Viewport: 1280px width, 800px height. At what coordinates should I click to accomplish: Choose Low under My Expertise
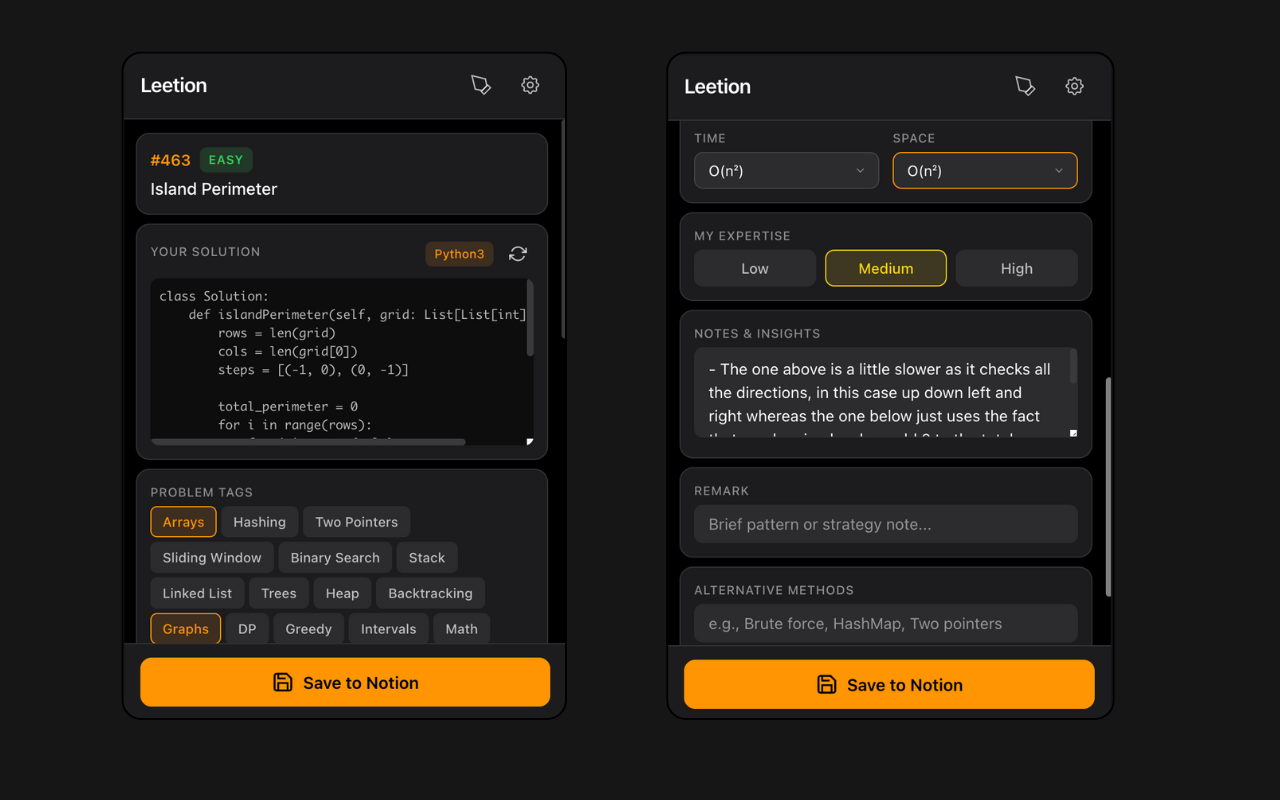(x=755, y=268)
